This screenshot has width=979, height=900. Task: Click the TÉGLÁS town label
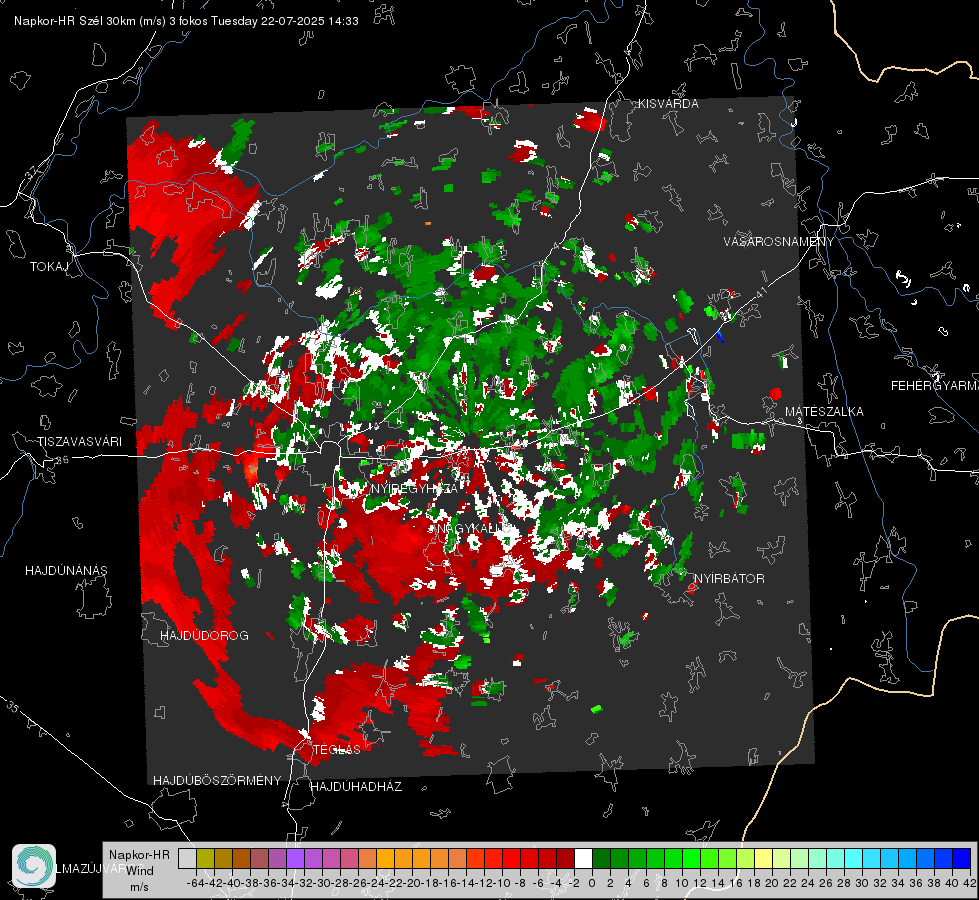[337, 750]
